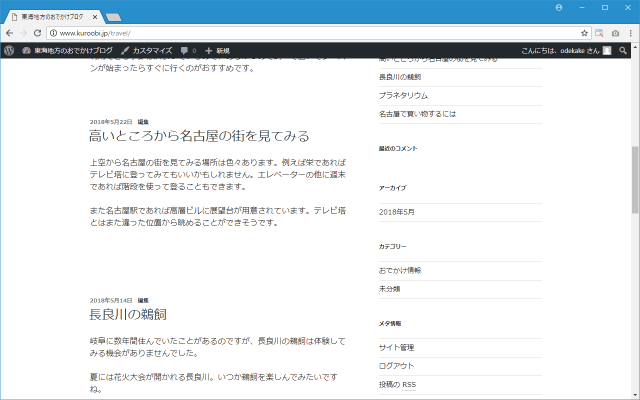Open Chrome three-dot menu
Image resolution: width=640 pixels, height=400 pixels.
(x=630, y=33)
